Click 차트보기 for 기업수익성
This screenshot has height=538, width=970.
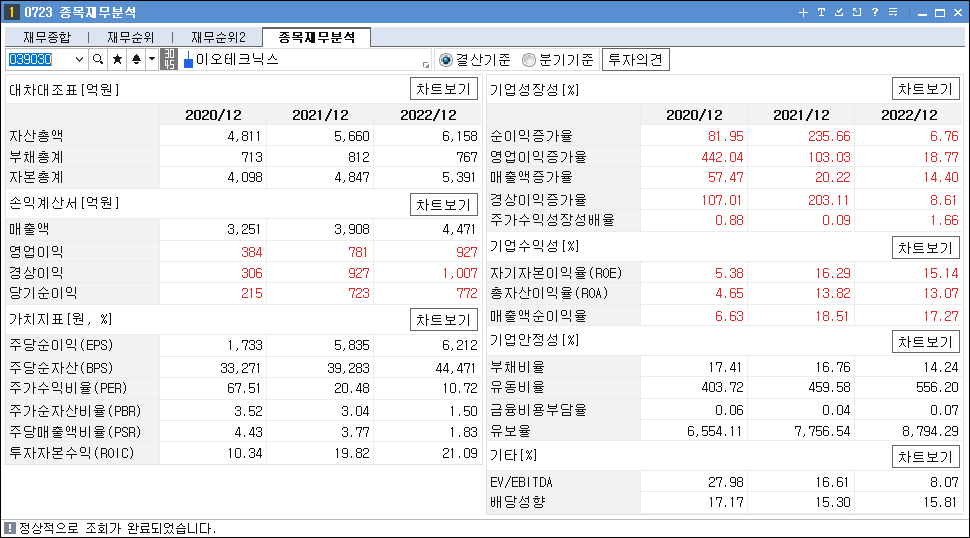(925, 247)
